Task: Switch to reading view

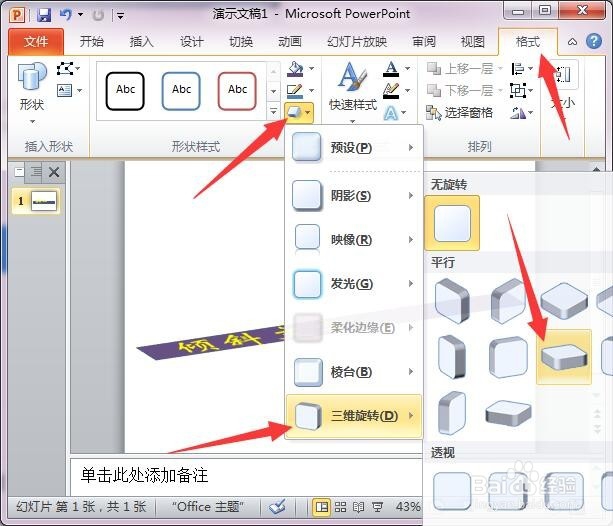Action: (358, 507)
